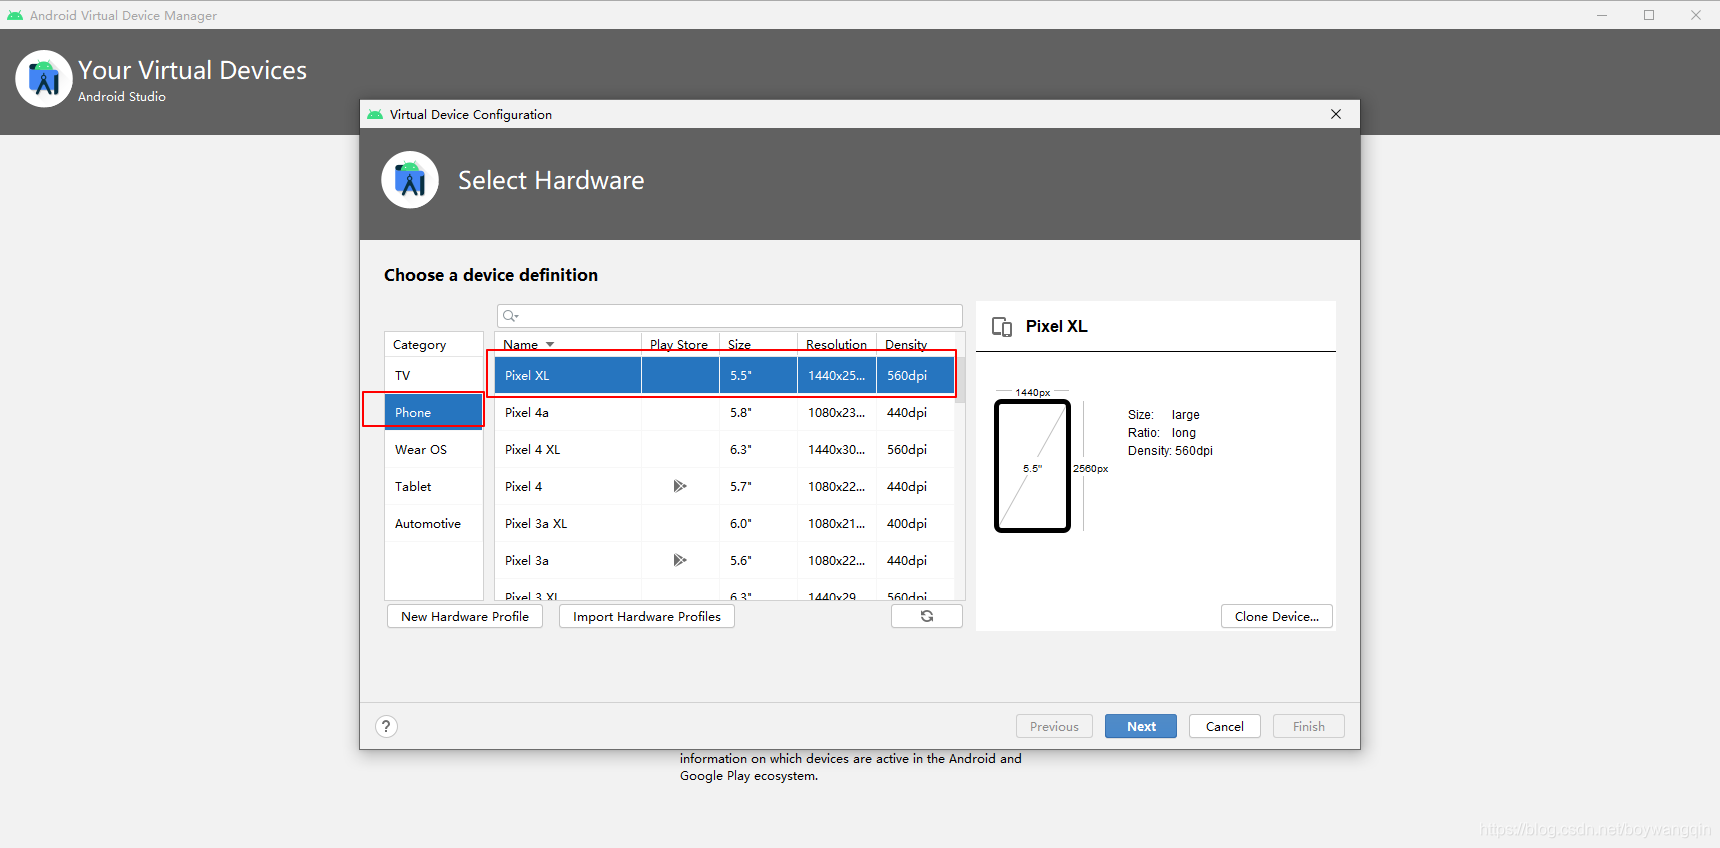Cancel the virtual device configuration
The image size is (1720, 848).
1225,726
